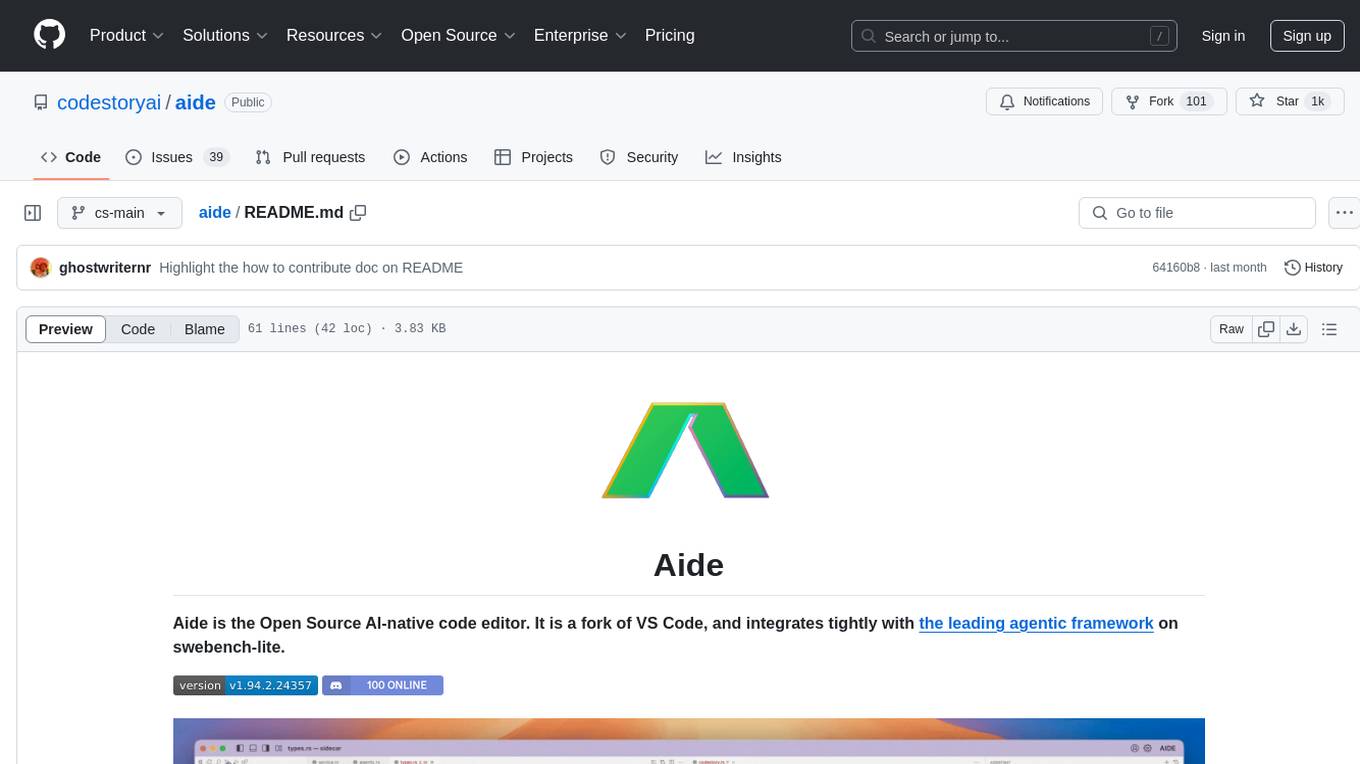Image resolution: width=1360 pixels, height=764 pixels.
Task: Focus the Go to file input
Action: point(1197,213)
